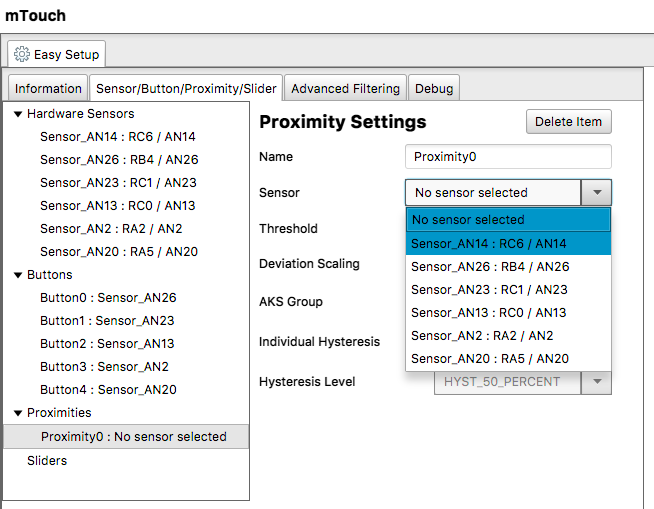Screen dimensions: 654x509
Task: Collapse the Proximities tree node
Action: click(18, 413)
